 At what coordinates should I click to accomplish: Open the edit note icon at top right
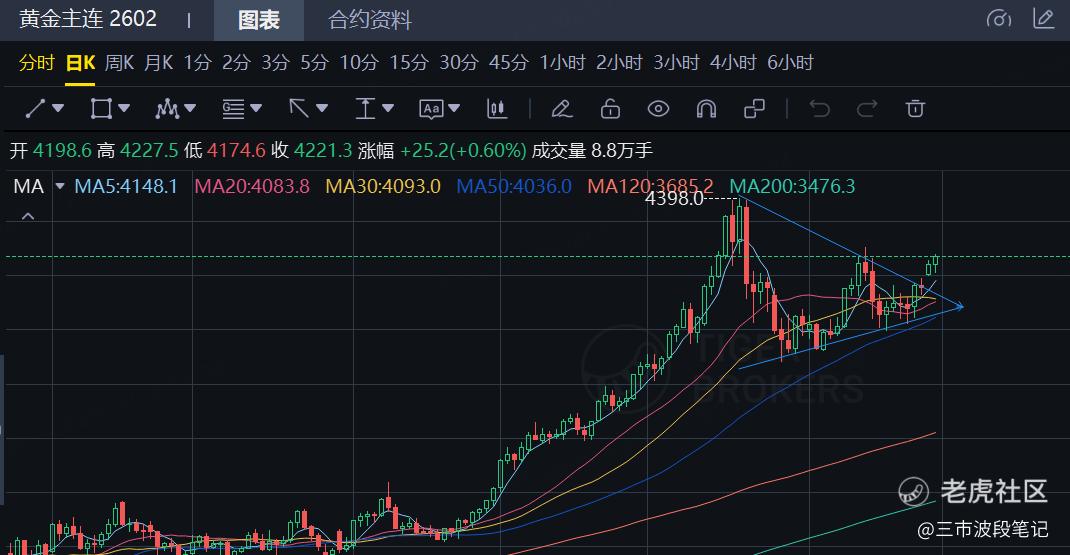(x=1043, y=18)
